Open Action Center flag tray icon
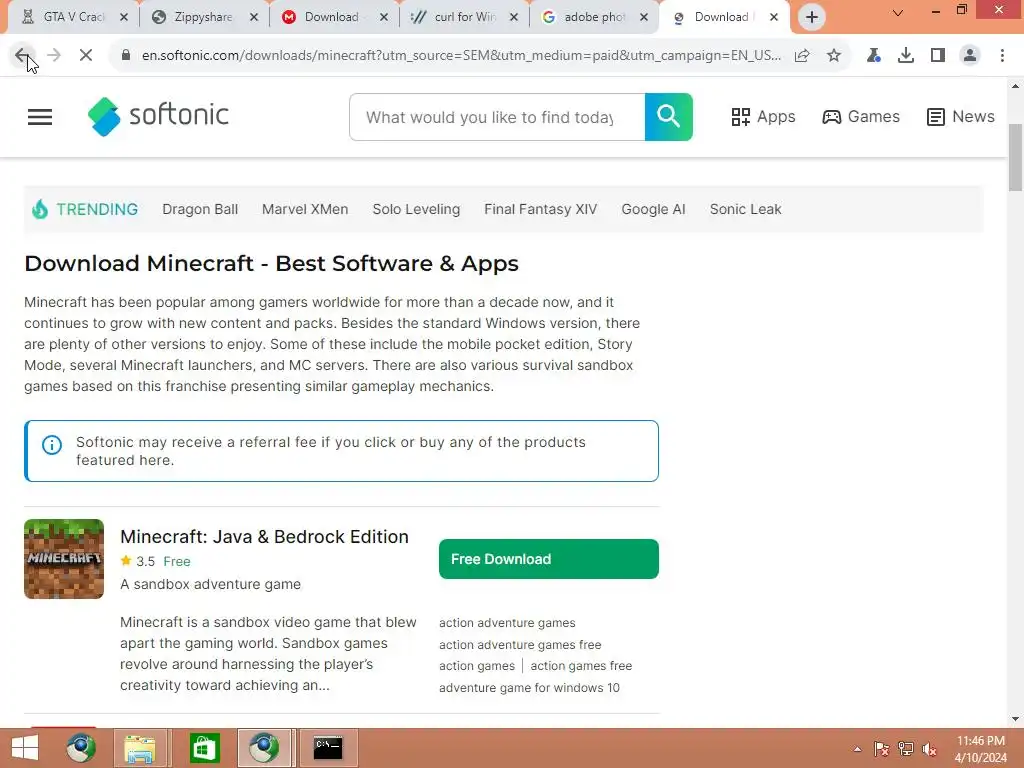The image size is (1024, 768). point(882,749)
